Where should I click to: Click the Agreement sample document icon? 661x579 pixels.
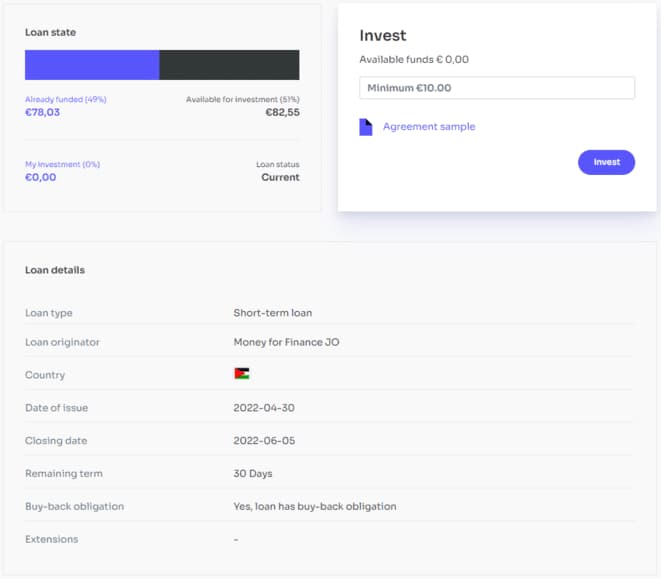pos(365,127)
